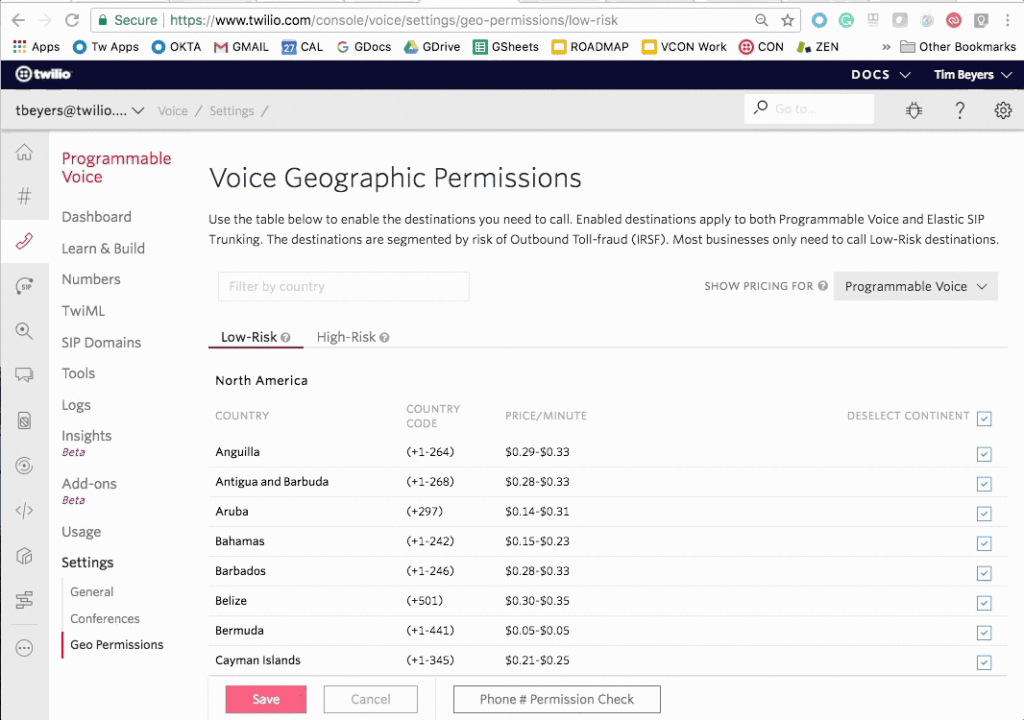Click the High-Risk help info icon

pos(385,338)
